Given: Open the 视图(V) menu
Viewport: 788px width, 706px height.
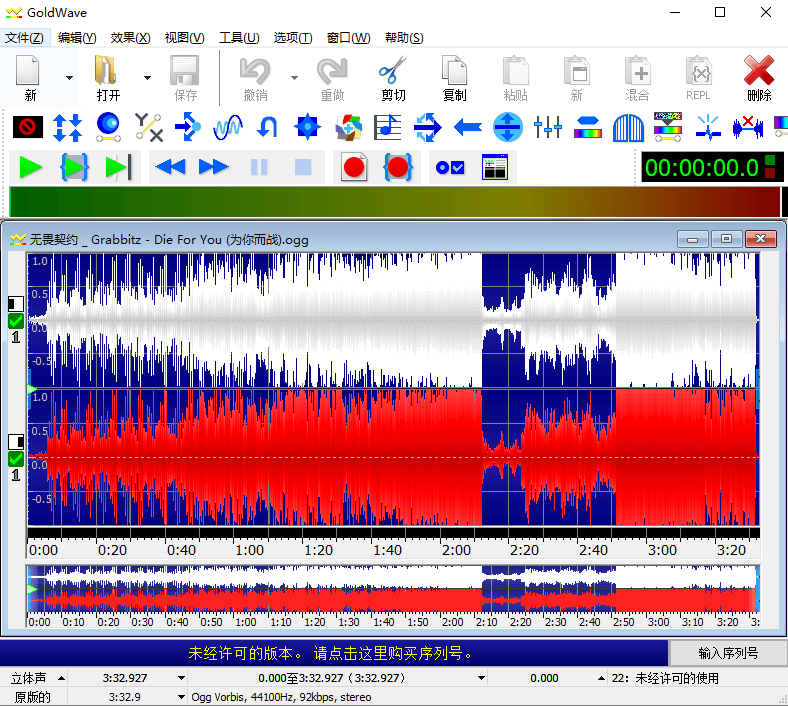Looking at the screenshot, I should pyautogui.click(x=184, y=38).
